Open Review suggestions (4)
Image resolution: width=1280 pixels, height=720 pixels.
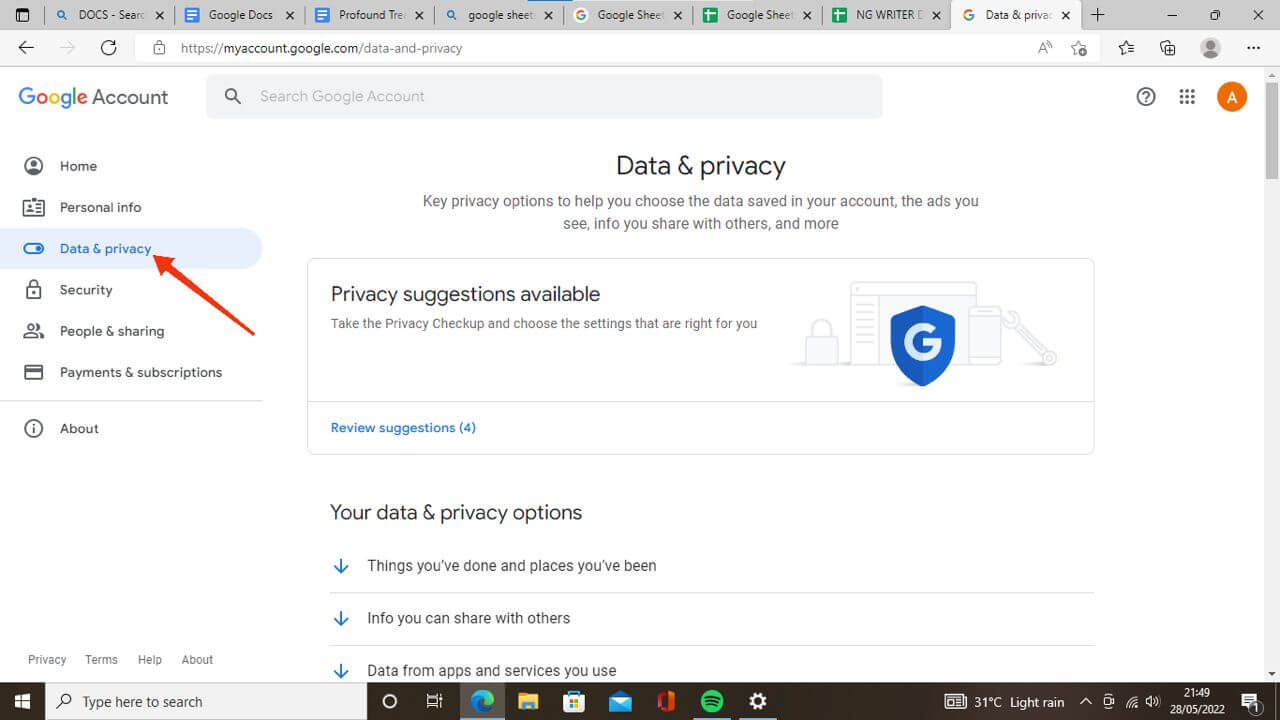tap(403, 427)
